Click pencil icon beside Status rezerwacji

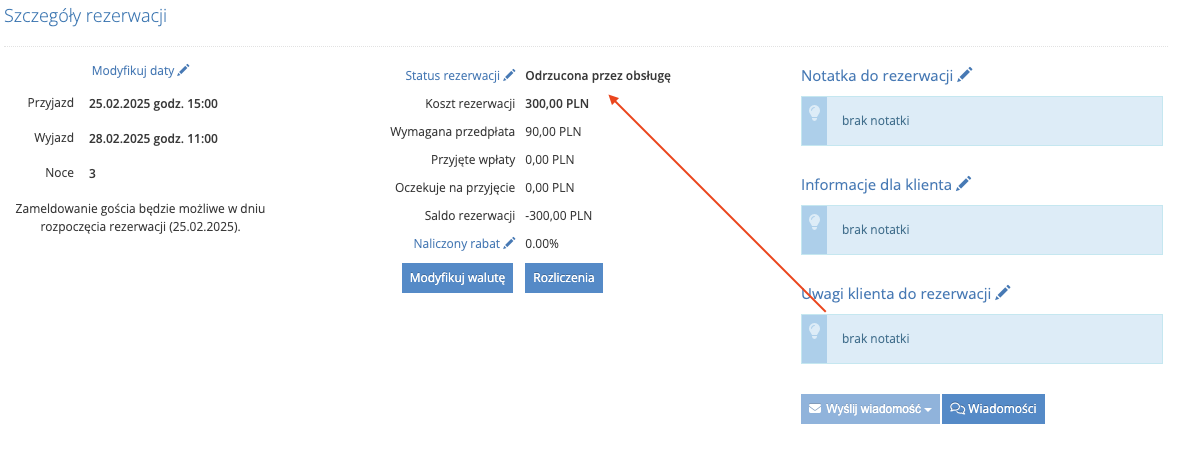[x=510, y=75]
